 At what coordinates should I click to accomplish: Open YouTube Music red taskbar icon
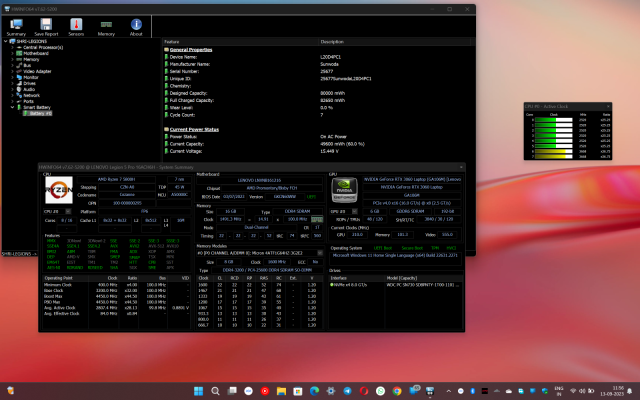265,391
